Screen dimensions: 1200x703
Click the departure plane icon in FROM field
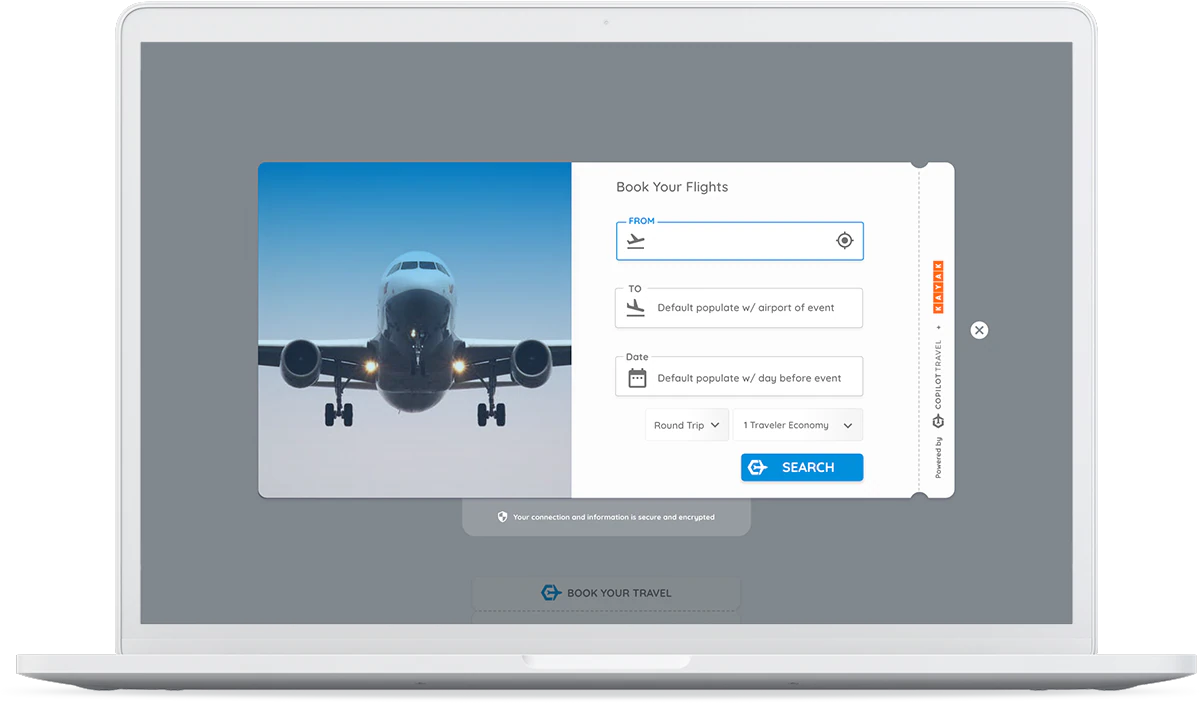[636, 241]
